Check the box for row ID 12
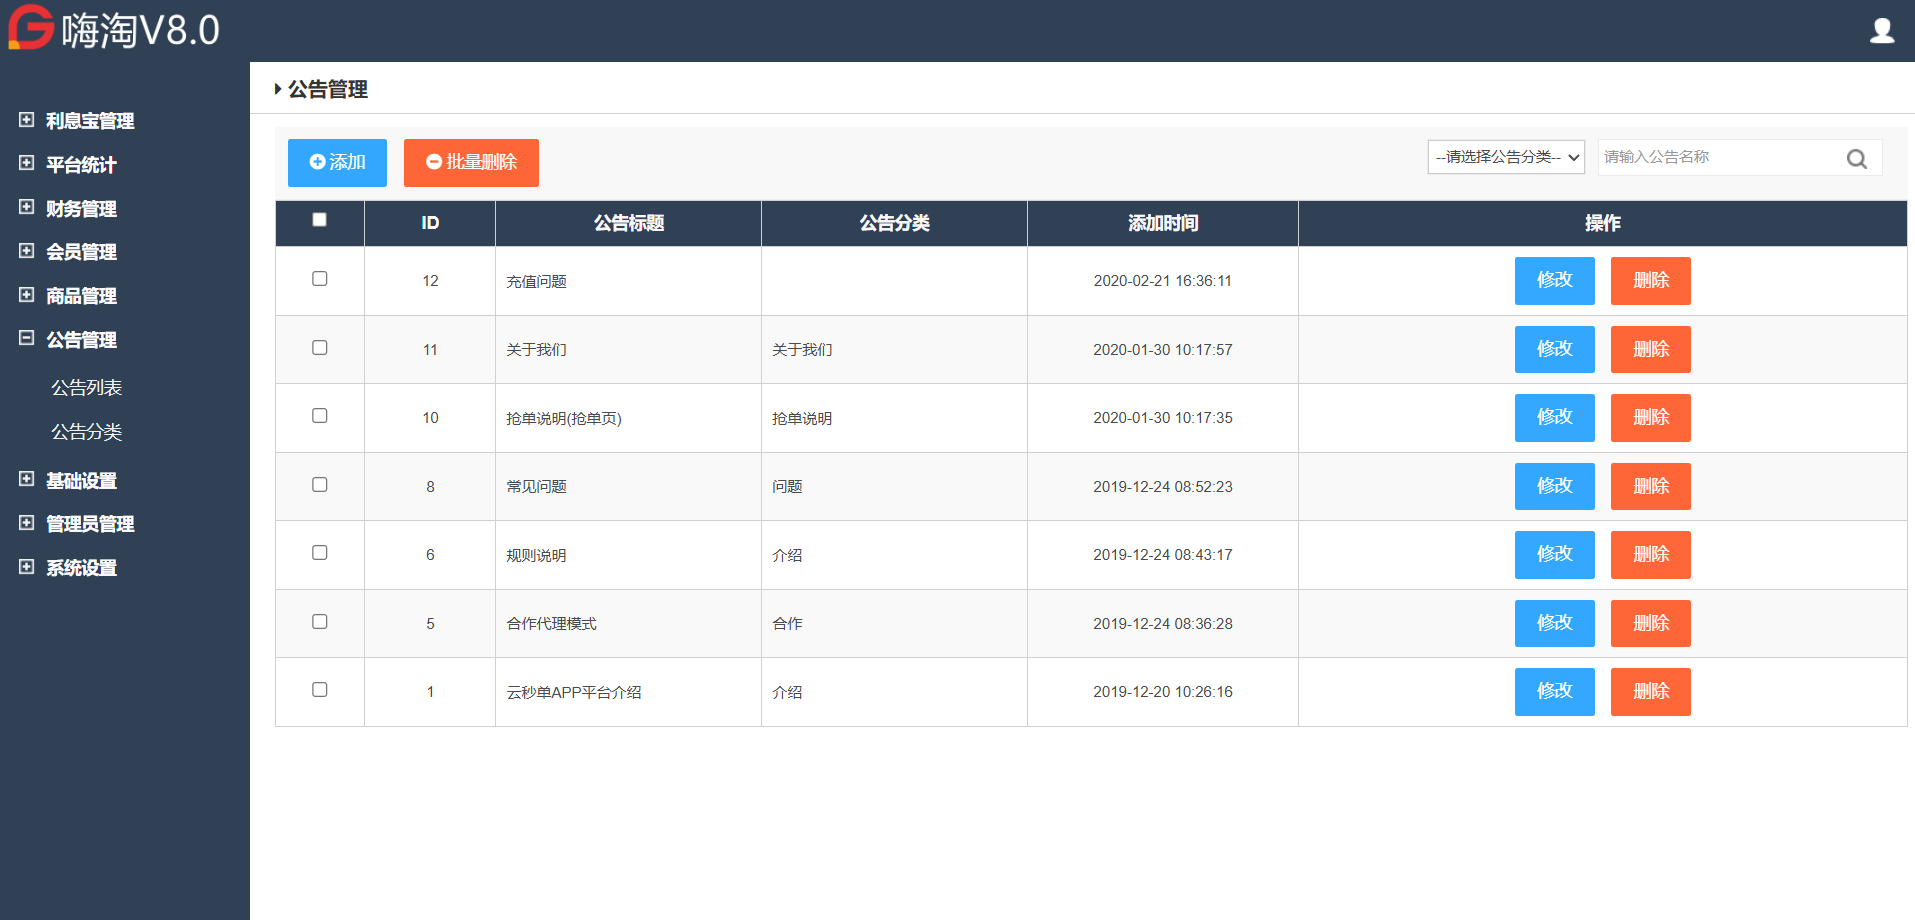The height and width of the screenshot is (920, 1915). 320,279
